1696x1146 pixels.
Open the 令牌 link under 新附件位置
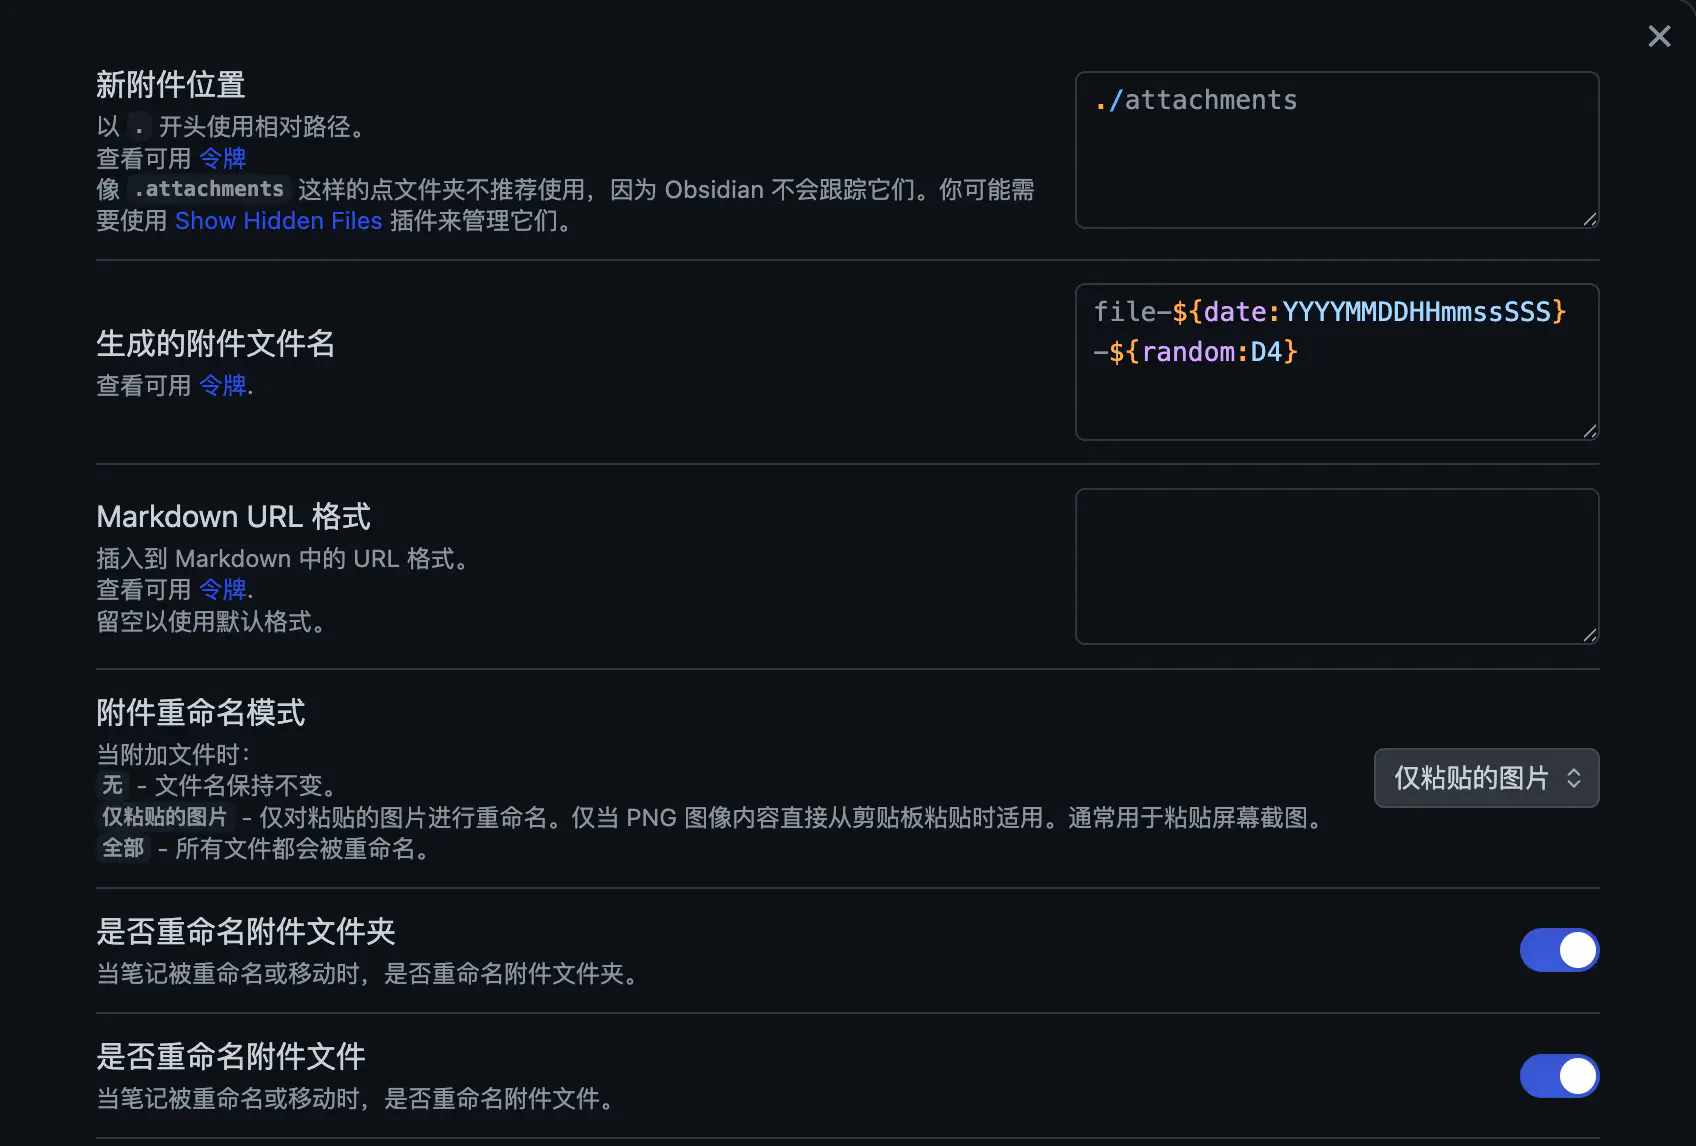click(x=222, y=158)
